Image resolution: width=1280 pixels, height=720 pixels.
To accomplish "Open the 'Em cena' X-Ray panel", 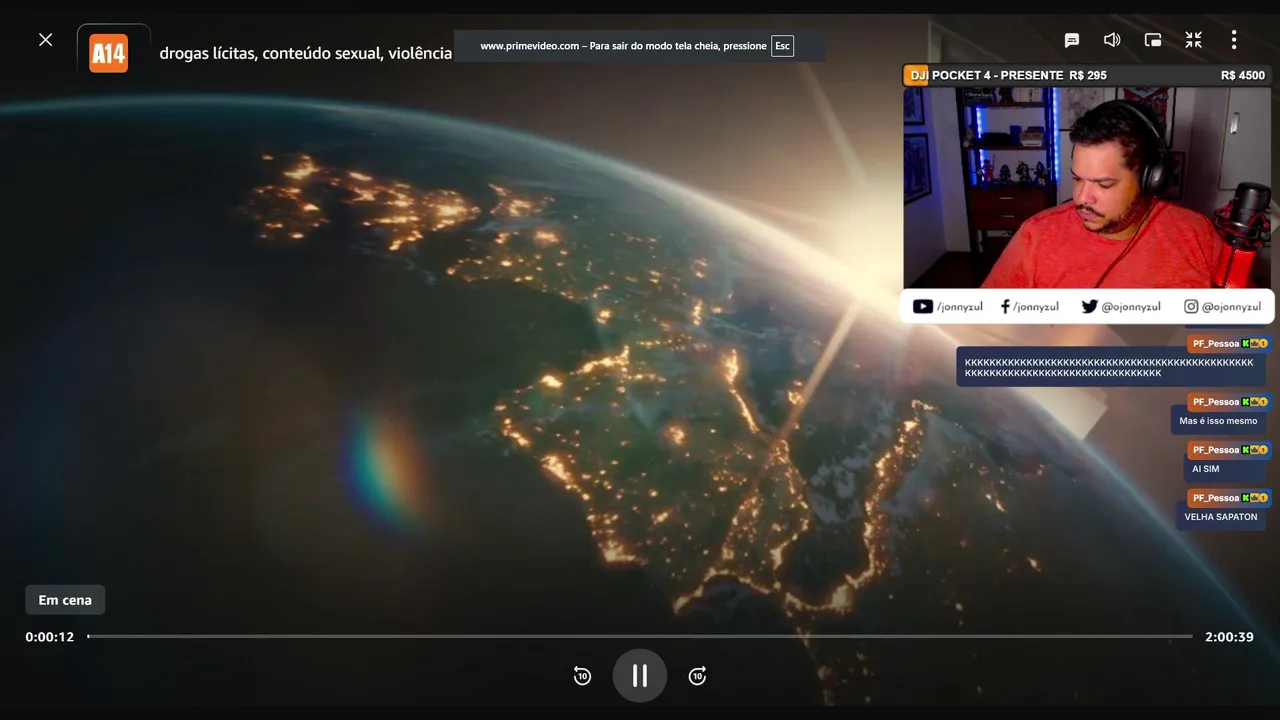I will [x=65, y=600].
